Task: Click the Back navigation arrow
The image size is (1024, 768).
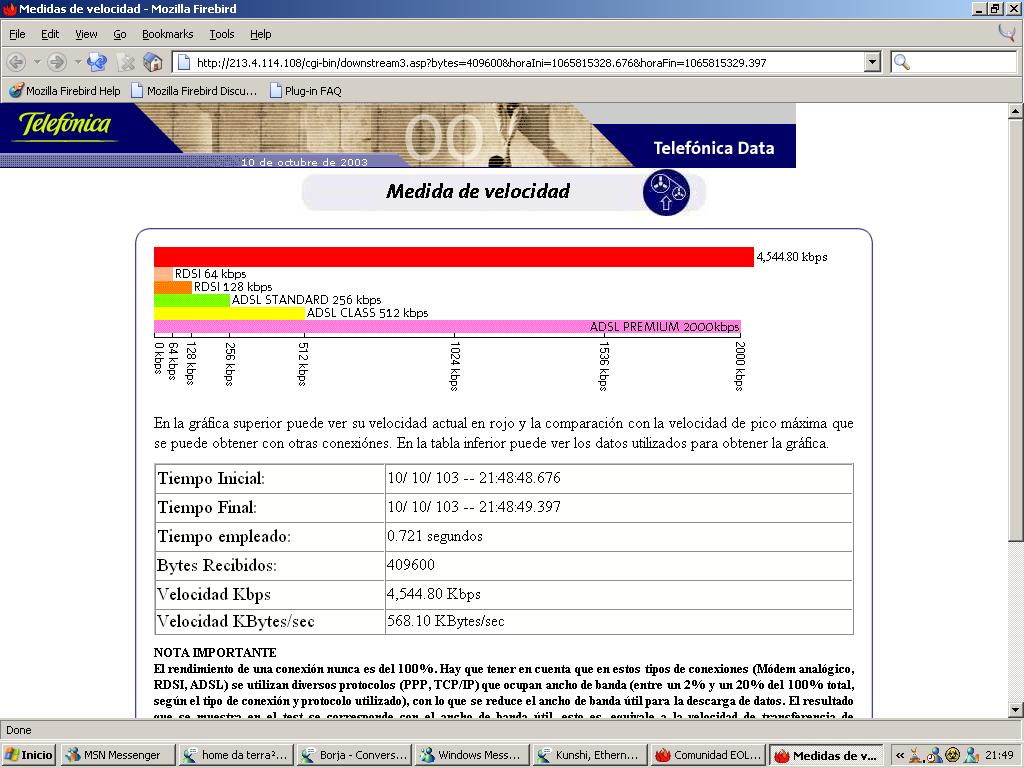Action: coord(16,63)
